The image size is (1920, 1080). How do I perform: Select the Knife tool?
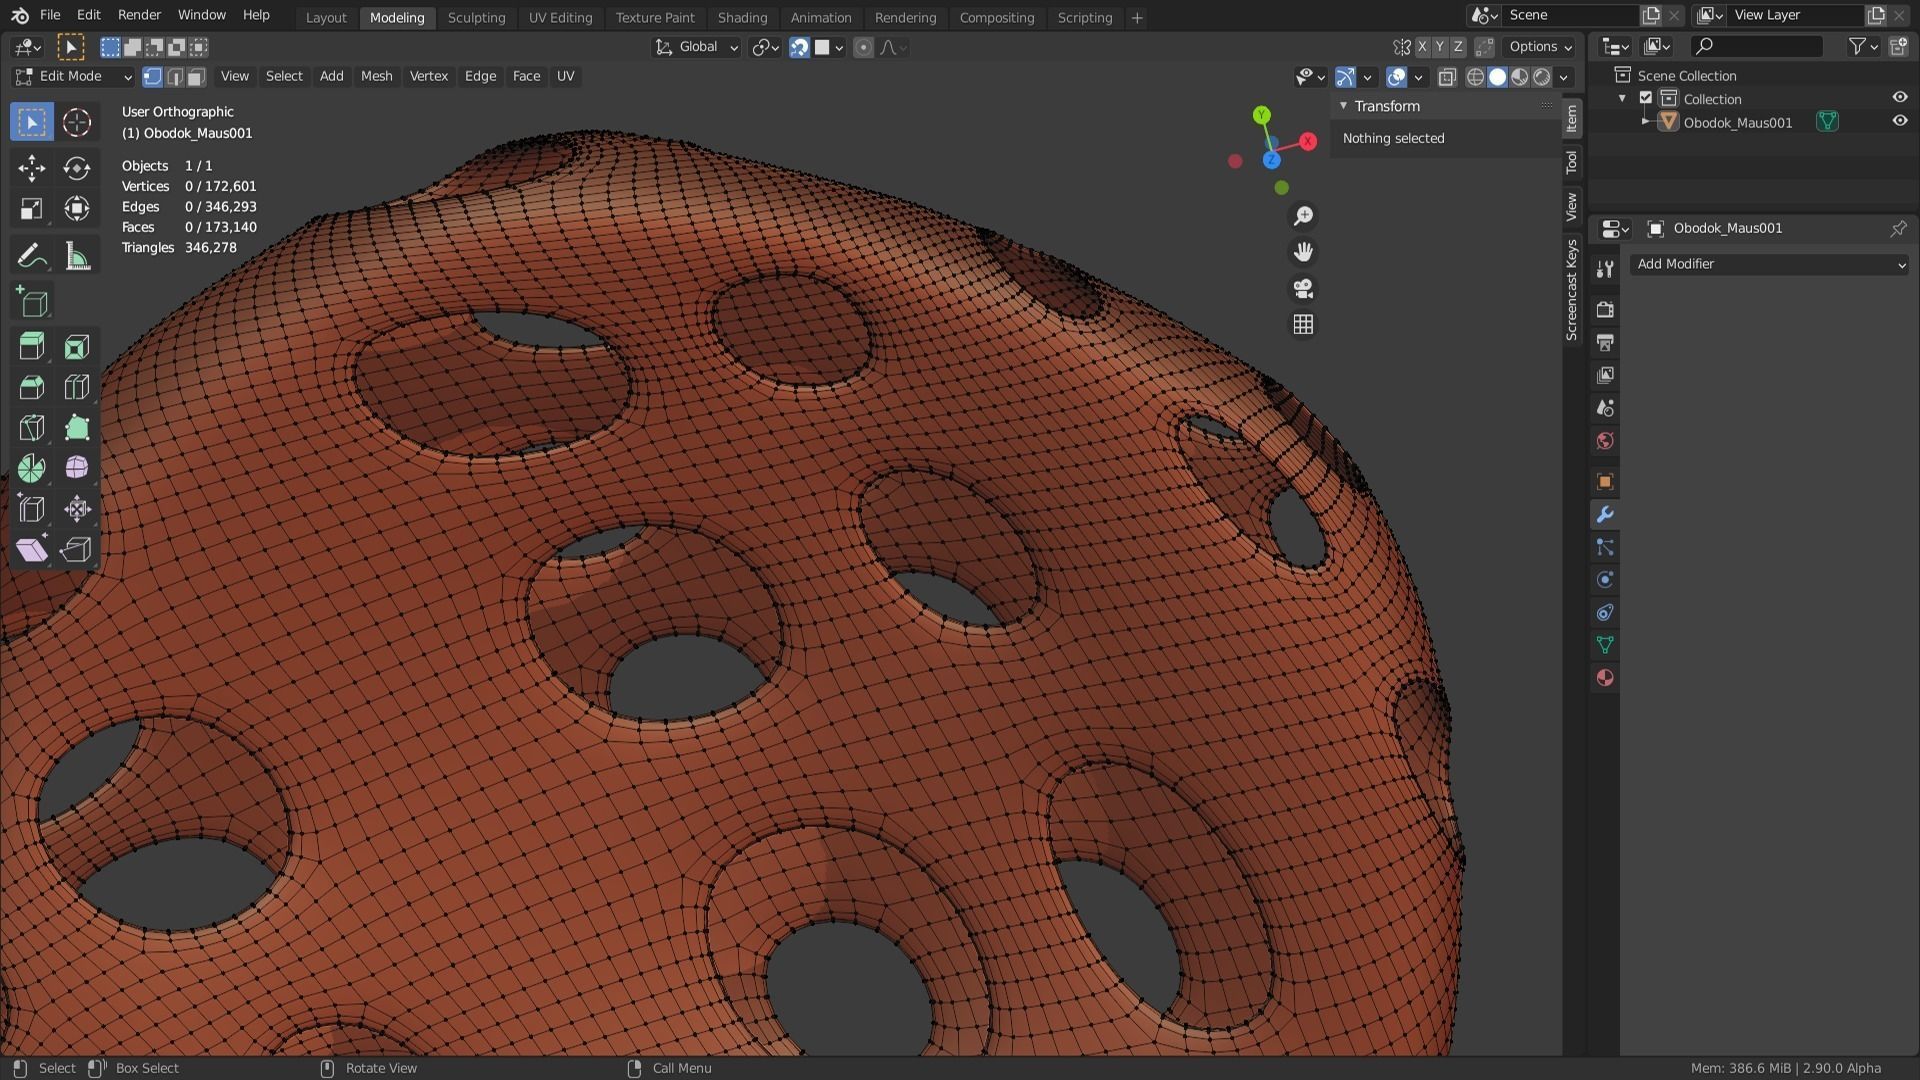pos(32,428)
